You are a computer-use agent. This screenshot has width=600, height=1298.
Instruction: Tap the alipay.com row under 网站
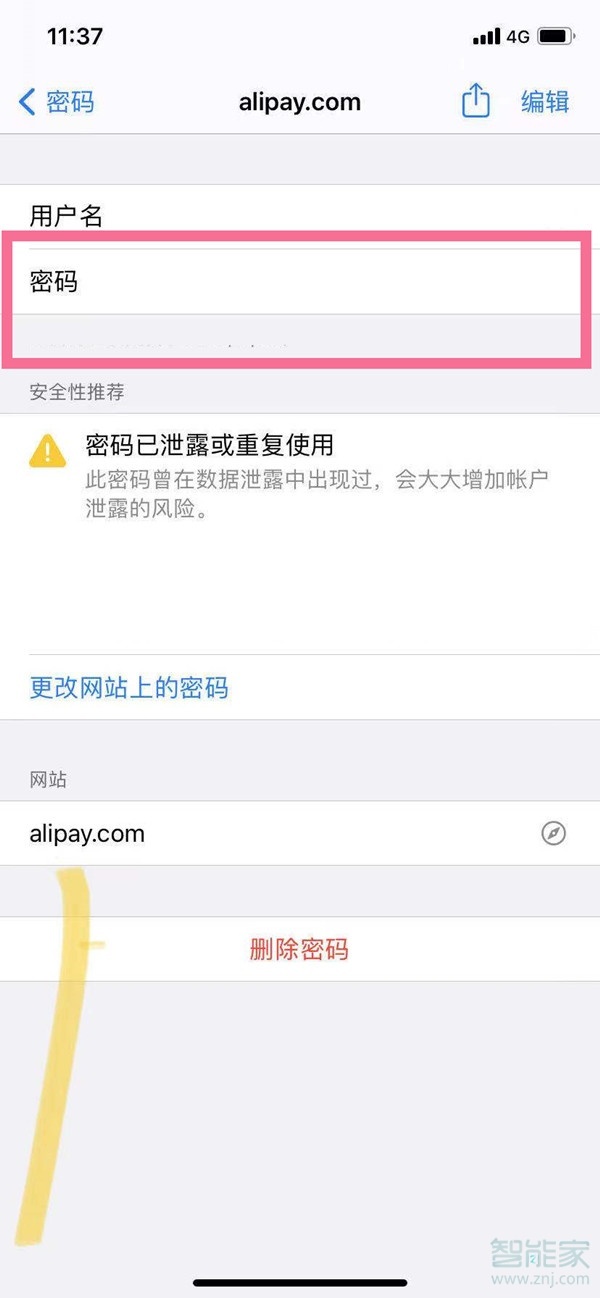tap(300, 833)
